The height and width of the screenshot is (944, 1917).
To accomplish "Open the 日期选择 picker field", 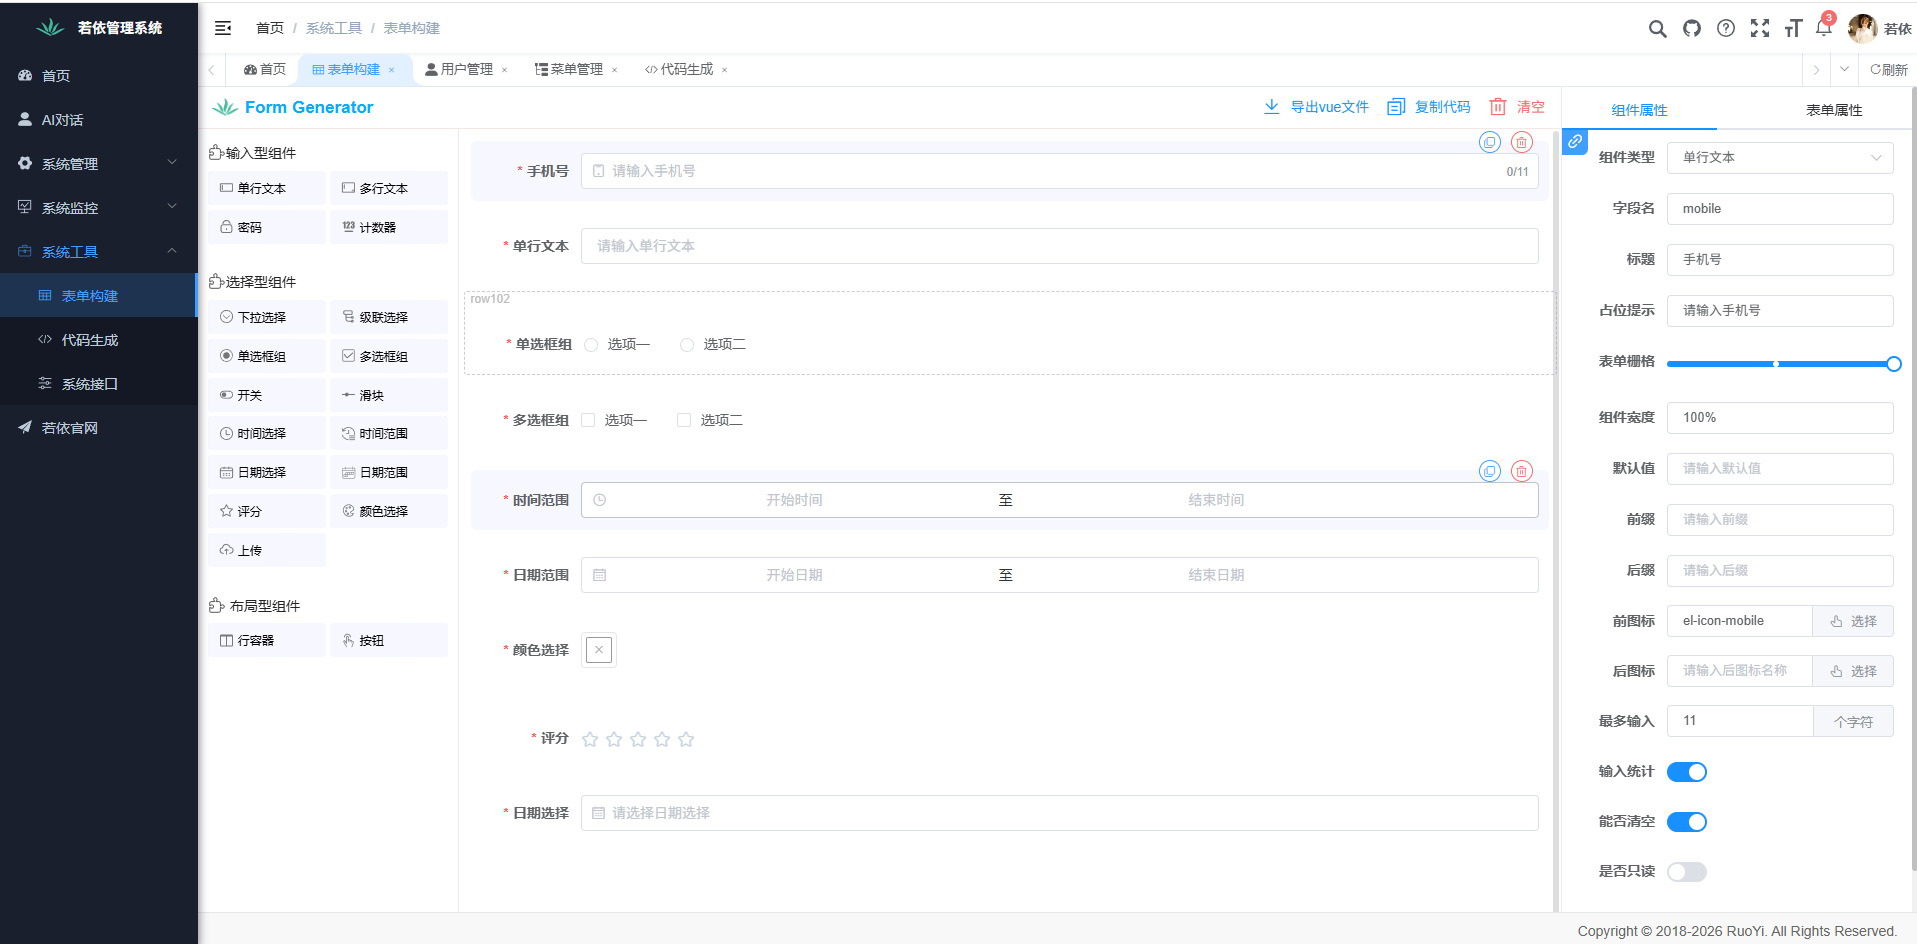I will (x=1059, y=813).
